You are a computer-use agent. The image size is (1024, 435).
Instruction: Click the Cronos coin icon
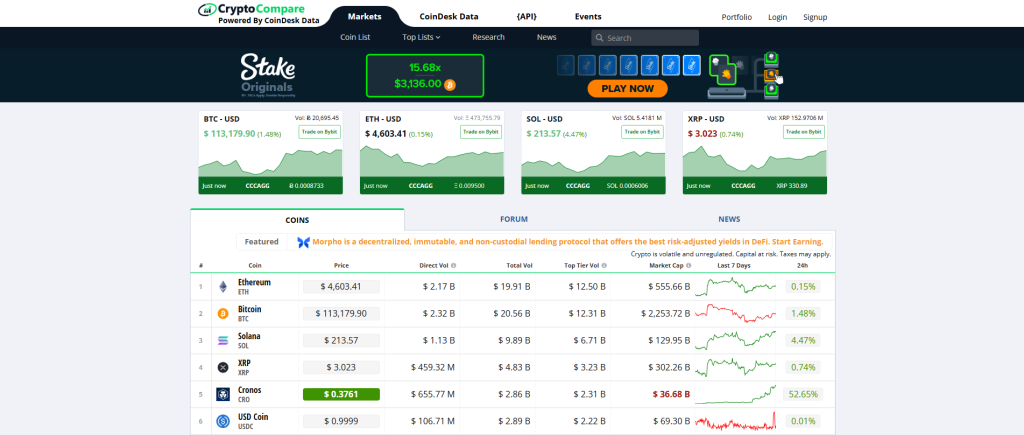pyautogui.click(x=223, y=395)
